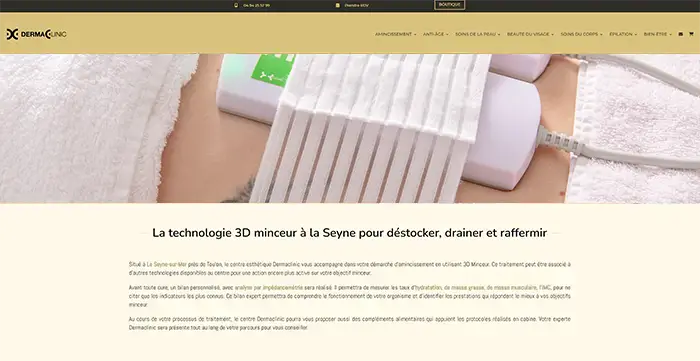Screen dimensions: 700x361
Task: Click heading 'La technologie 3D minceur à la Seyne'
Action: [x=350, y=232]
